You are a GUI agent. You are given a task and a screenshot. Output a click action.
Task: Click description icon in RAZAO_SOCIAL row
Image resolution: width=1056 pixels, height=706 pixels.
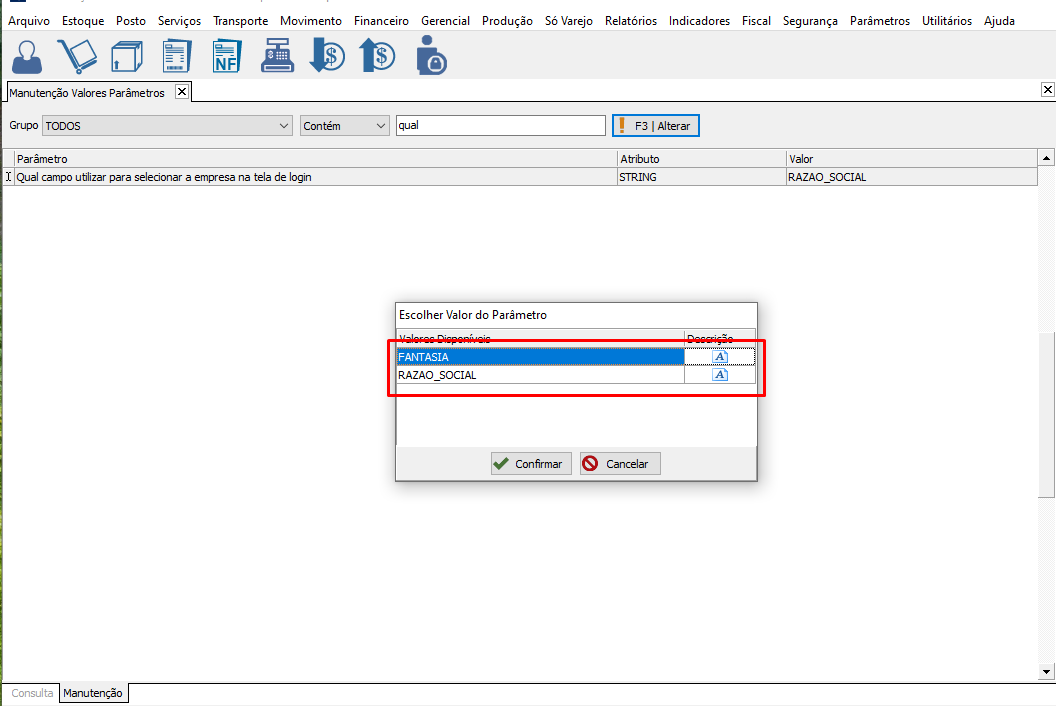point(720,375)
